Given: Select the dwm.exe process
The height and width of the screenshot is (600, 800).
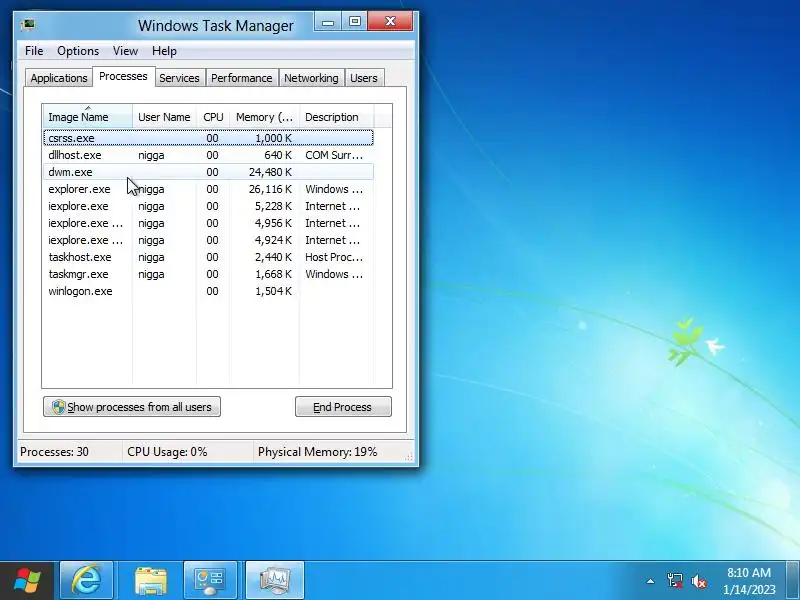Looking at the screenshot, I should [x=209, y=172].
